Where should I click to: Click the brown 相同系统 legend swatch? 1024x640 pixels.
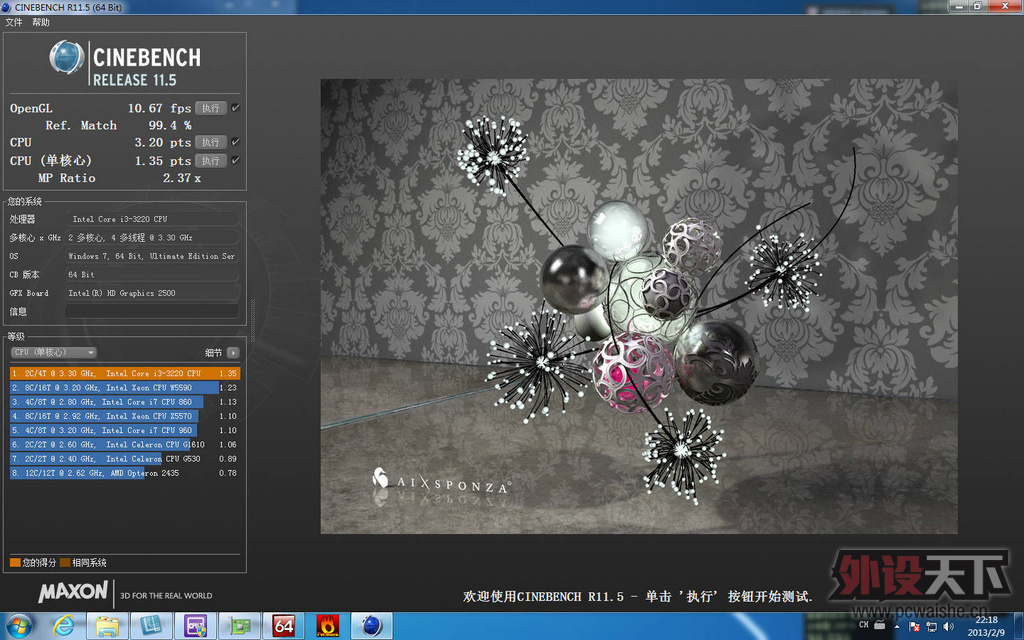(x=65, y=562)
